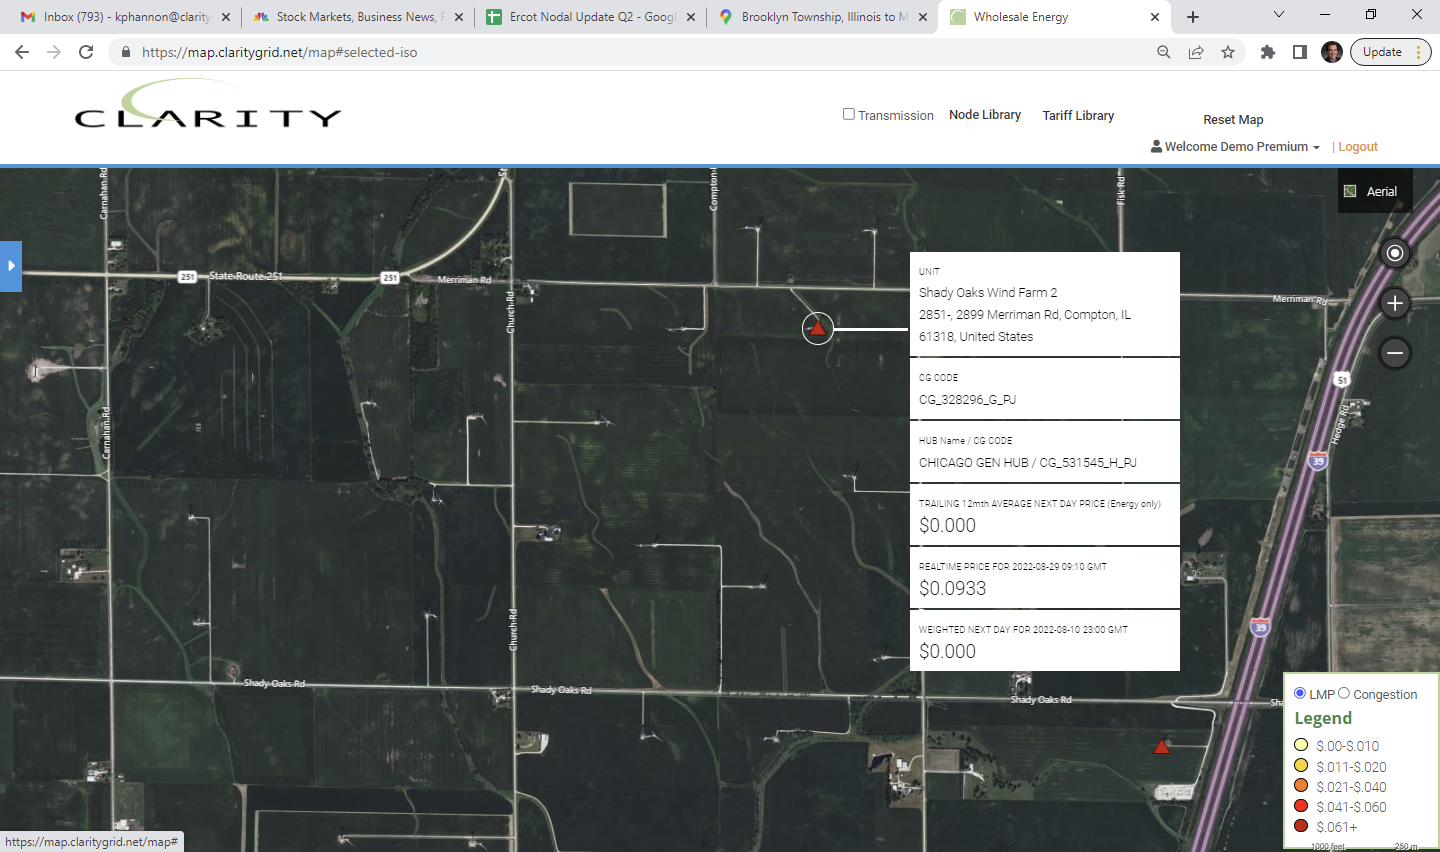
Task: Click the Shady Oaks Wind Farm 2 name
Action: (x=988, y=293)
